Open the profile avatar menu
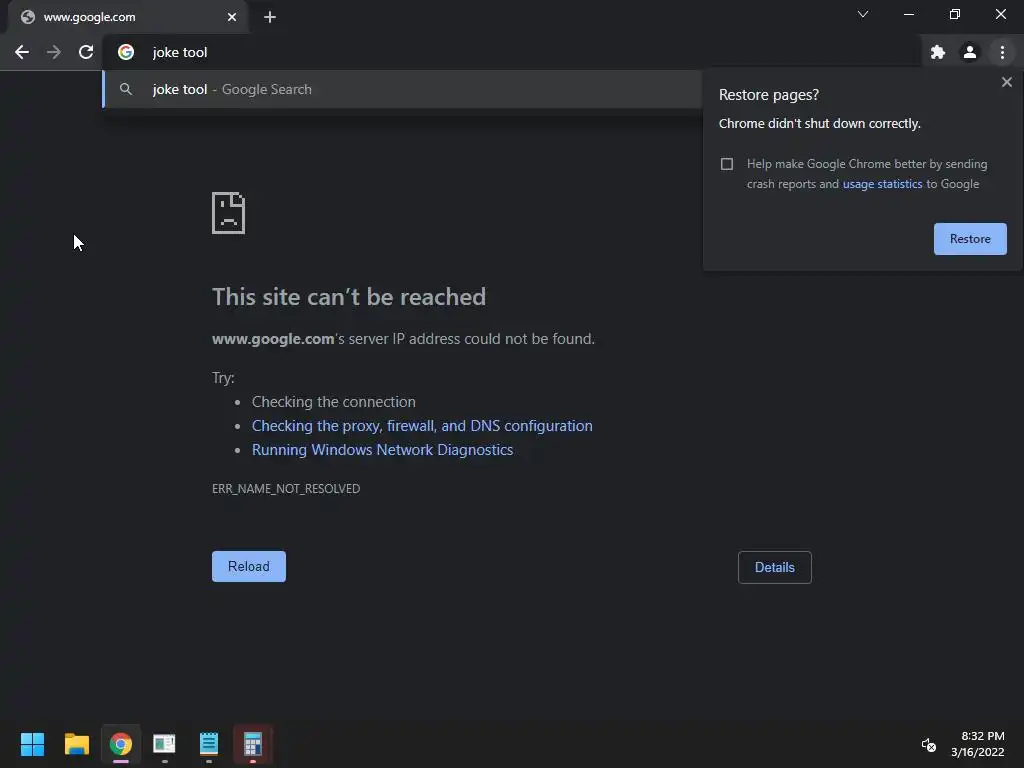Viewport: 1024px width, 768px height. click(x=970, y=52)
